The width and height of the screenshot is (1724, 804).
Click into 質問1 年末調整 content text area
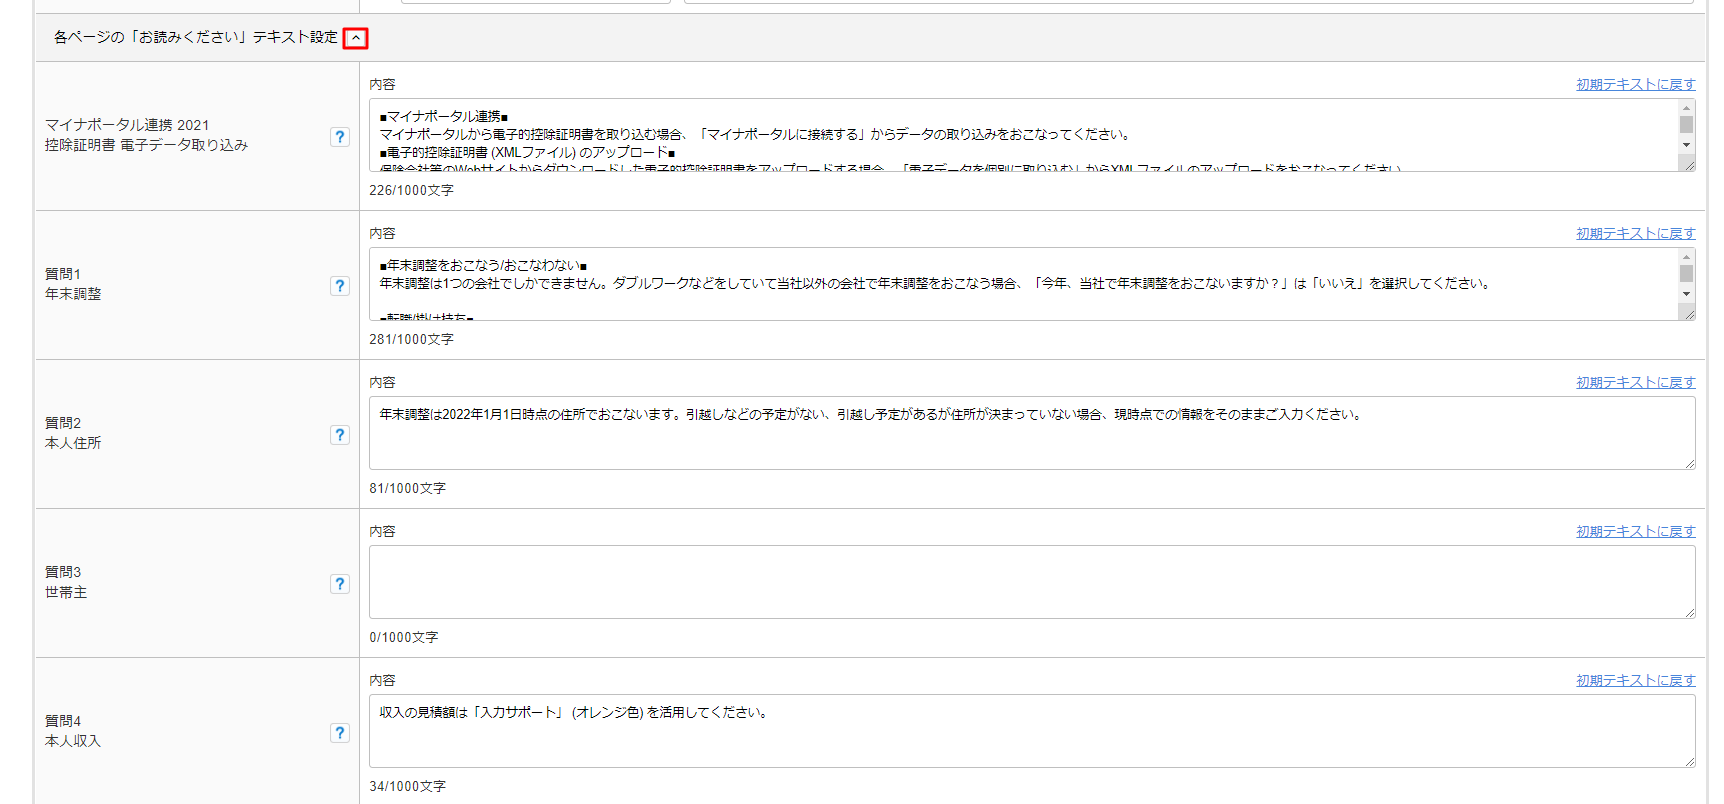(x=1020, y=284)
